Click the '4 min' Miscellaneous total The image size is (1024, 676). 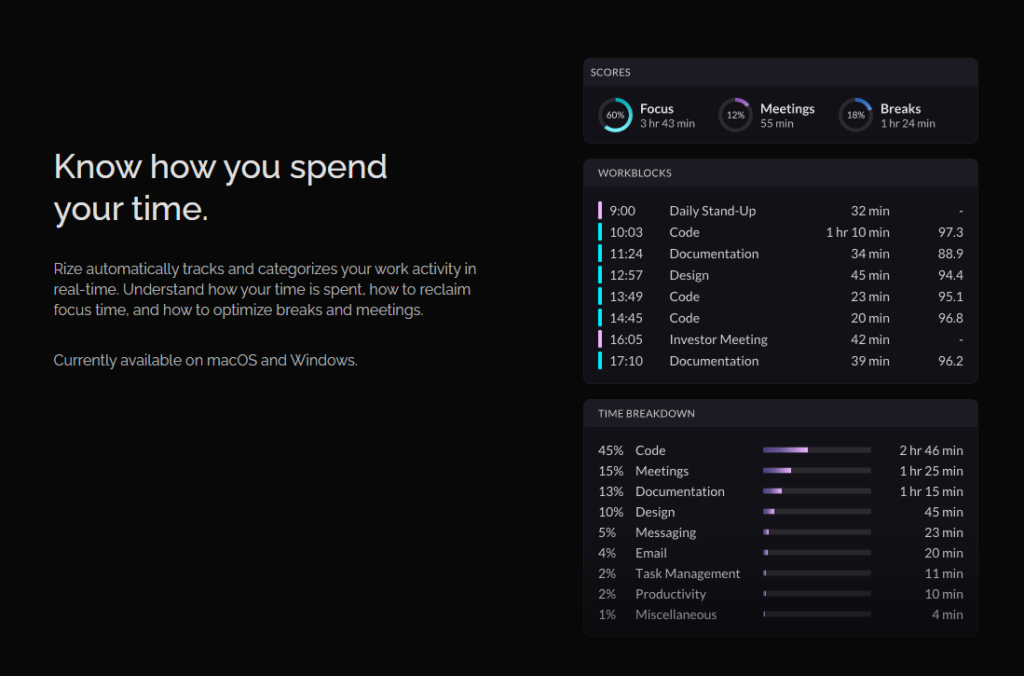click(947, 615)
